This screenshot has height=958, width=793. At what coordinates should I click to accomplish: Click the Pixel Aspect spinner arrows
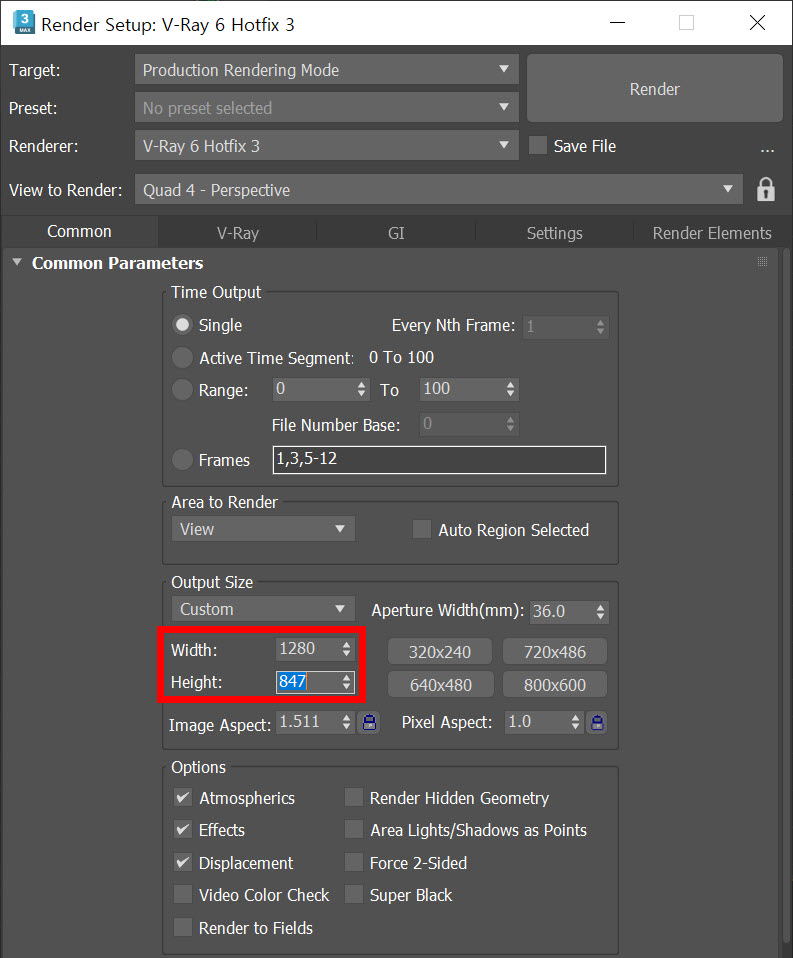[575, 722]
